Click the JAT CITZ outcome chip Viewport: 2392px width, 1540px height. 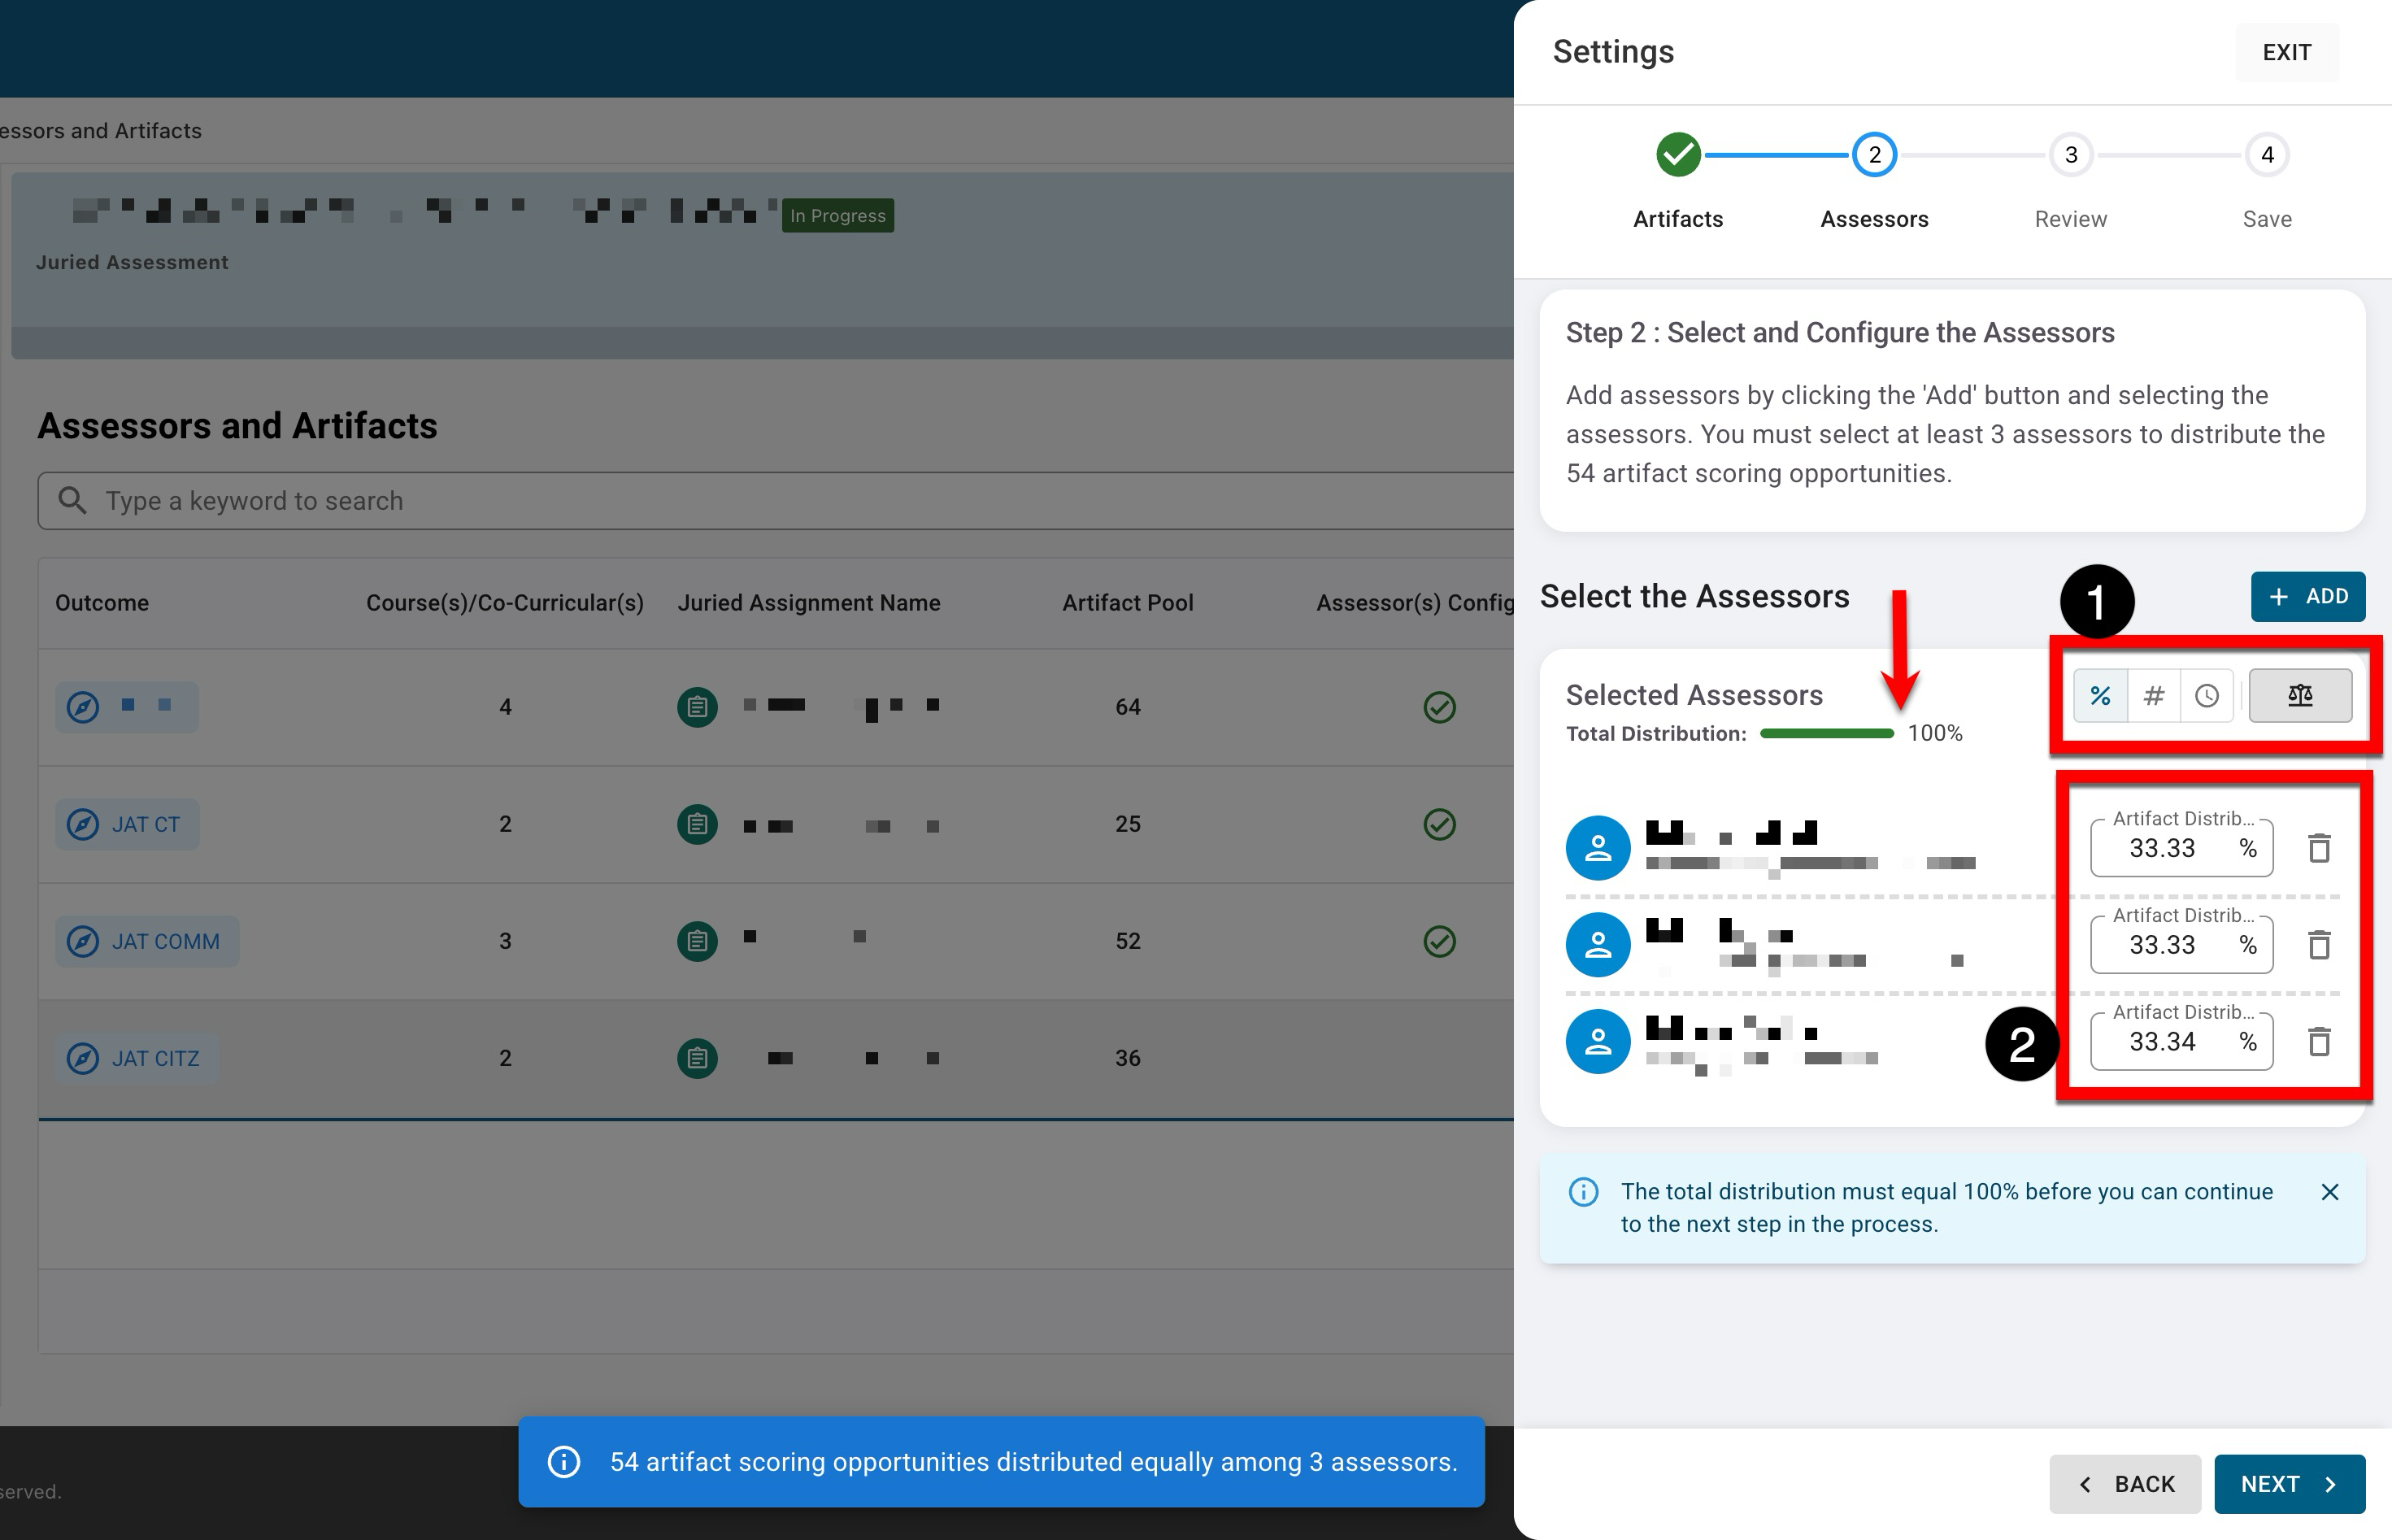pos(136,1058)
